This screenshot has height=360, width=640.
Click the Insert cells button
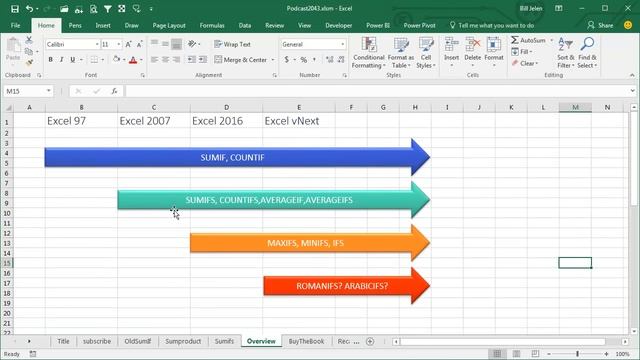(451, 52)
